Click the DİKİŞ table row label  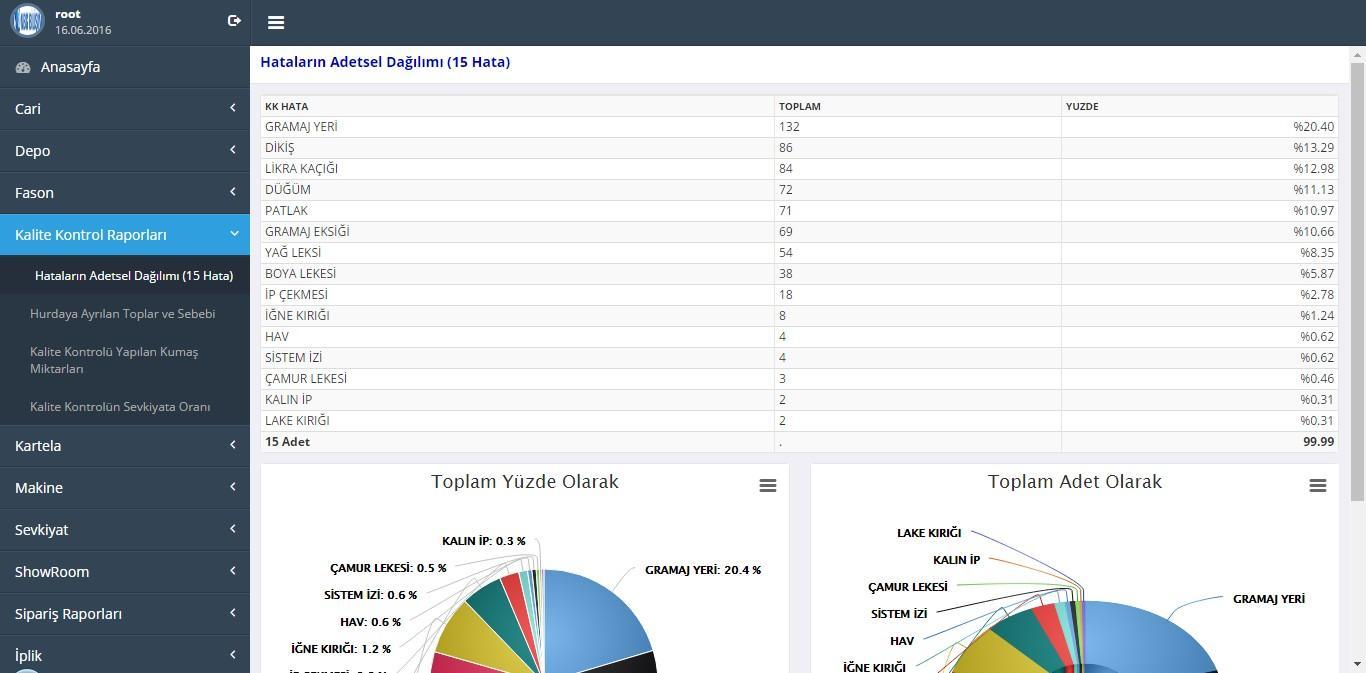279,148
